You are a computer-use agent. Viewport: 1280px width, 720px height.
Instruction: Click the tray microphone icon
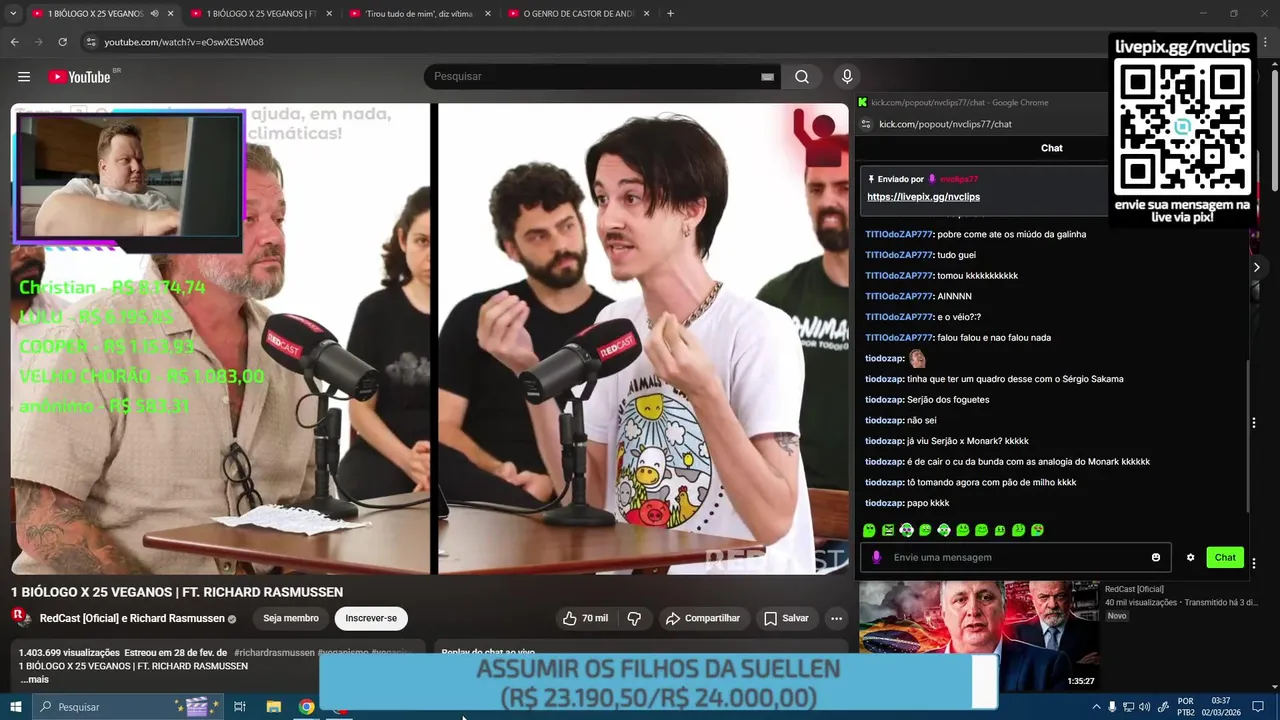(x=1112, y=707)
